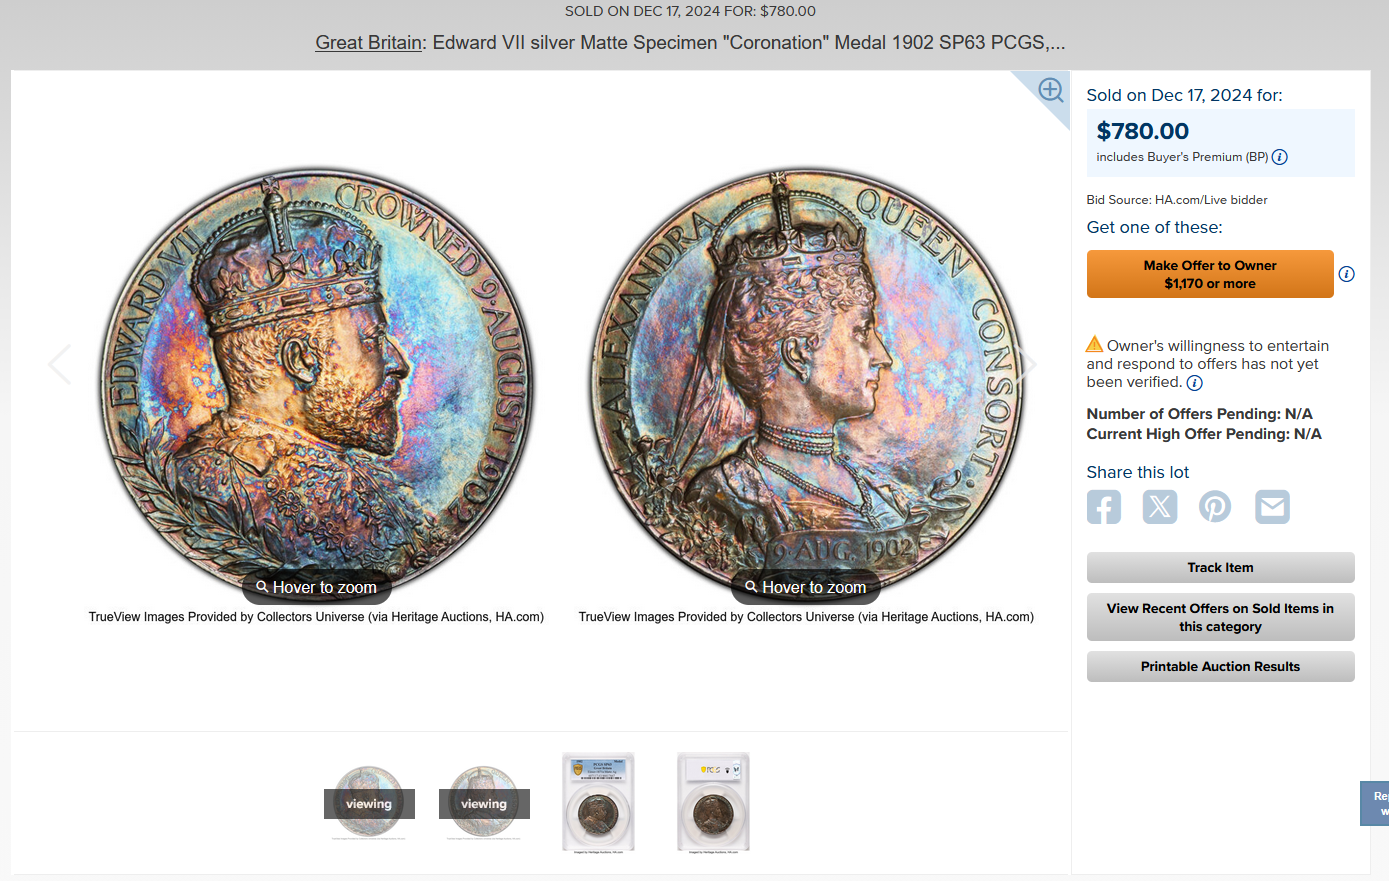Open info icon after owner's willingness notice
Screen dimensions: 1389x881
tap(1195, 383)
